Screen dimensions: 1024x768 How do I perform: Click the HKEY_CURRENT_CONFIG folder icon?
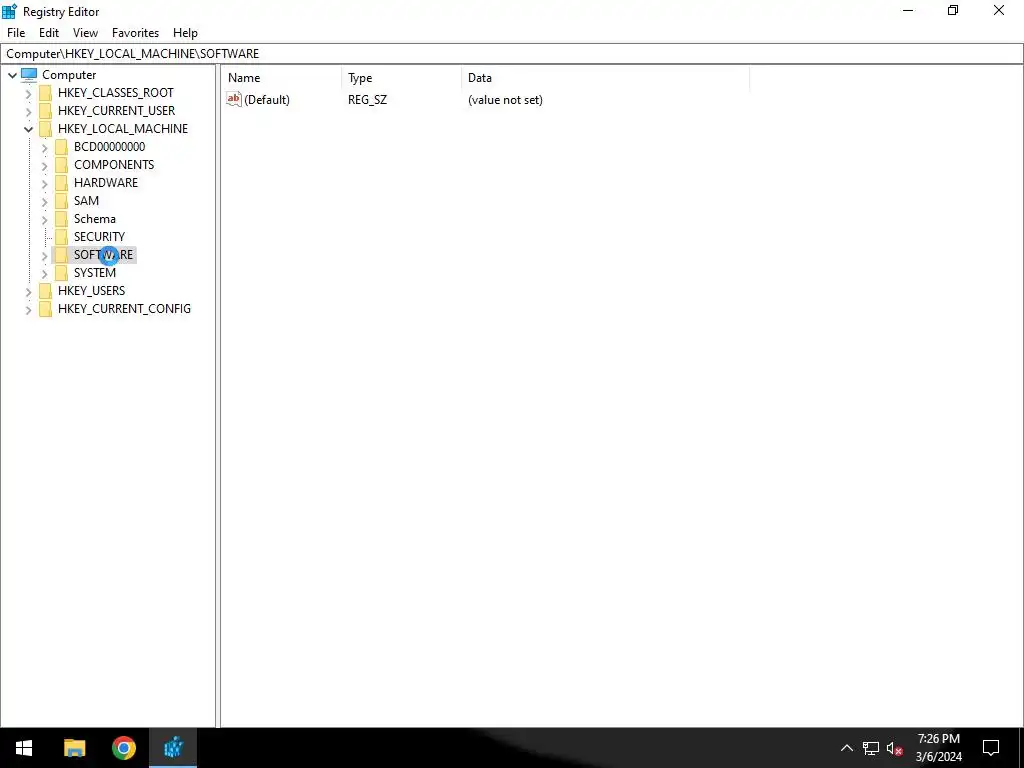pyautogui.click(x=46, y=309)
